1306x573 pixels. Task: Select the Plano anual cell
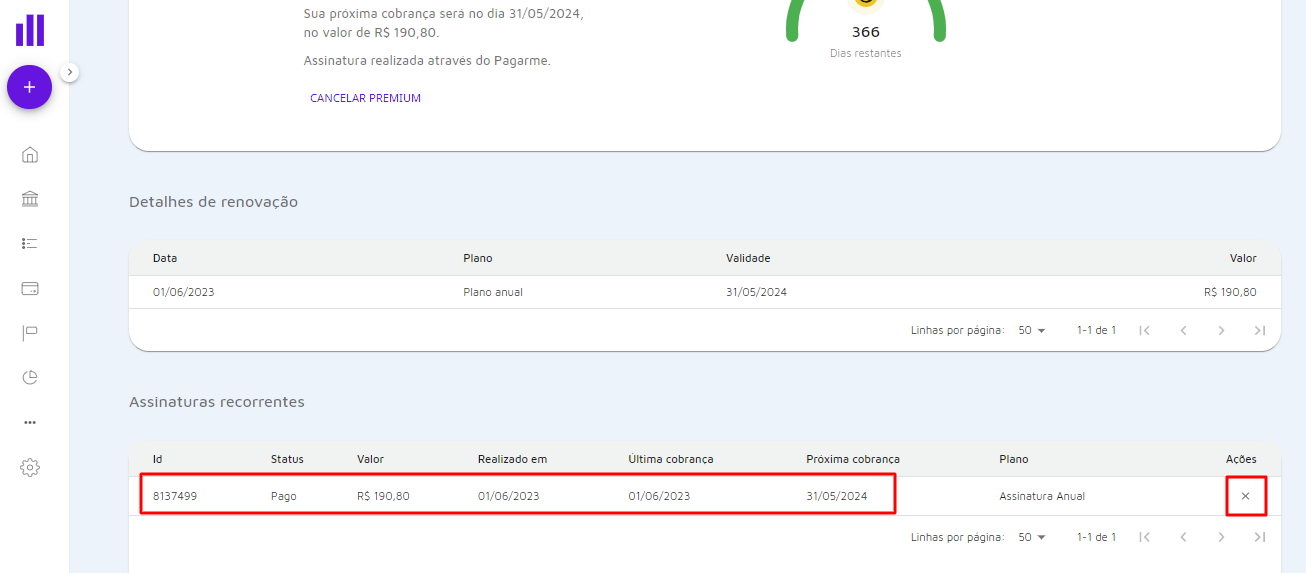pyautogui.click(x=493, y=292)
